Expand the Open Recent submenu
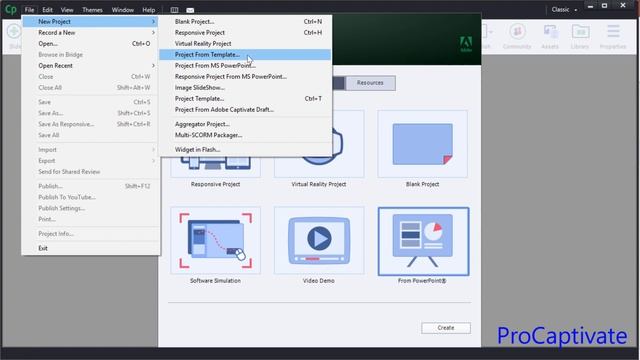The image size is (640, 360). pos(91,66)
